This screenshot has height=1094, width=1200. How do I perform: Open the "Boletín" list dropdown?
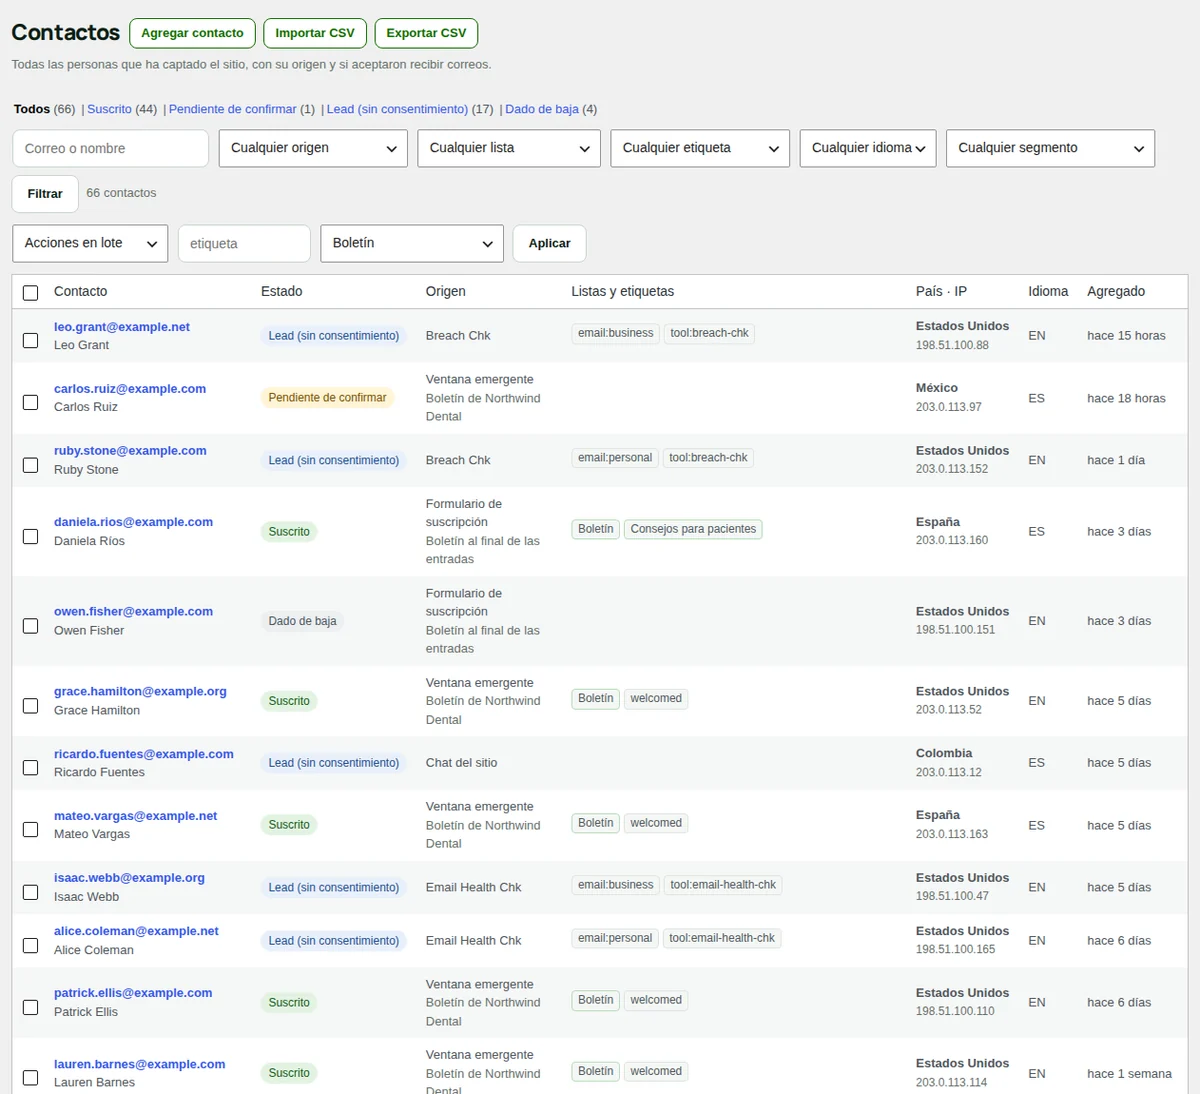point(412,243)
